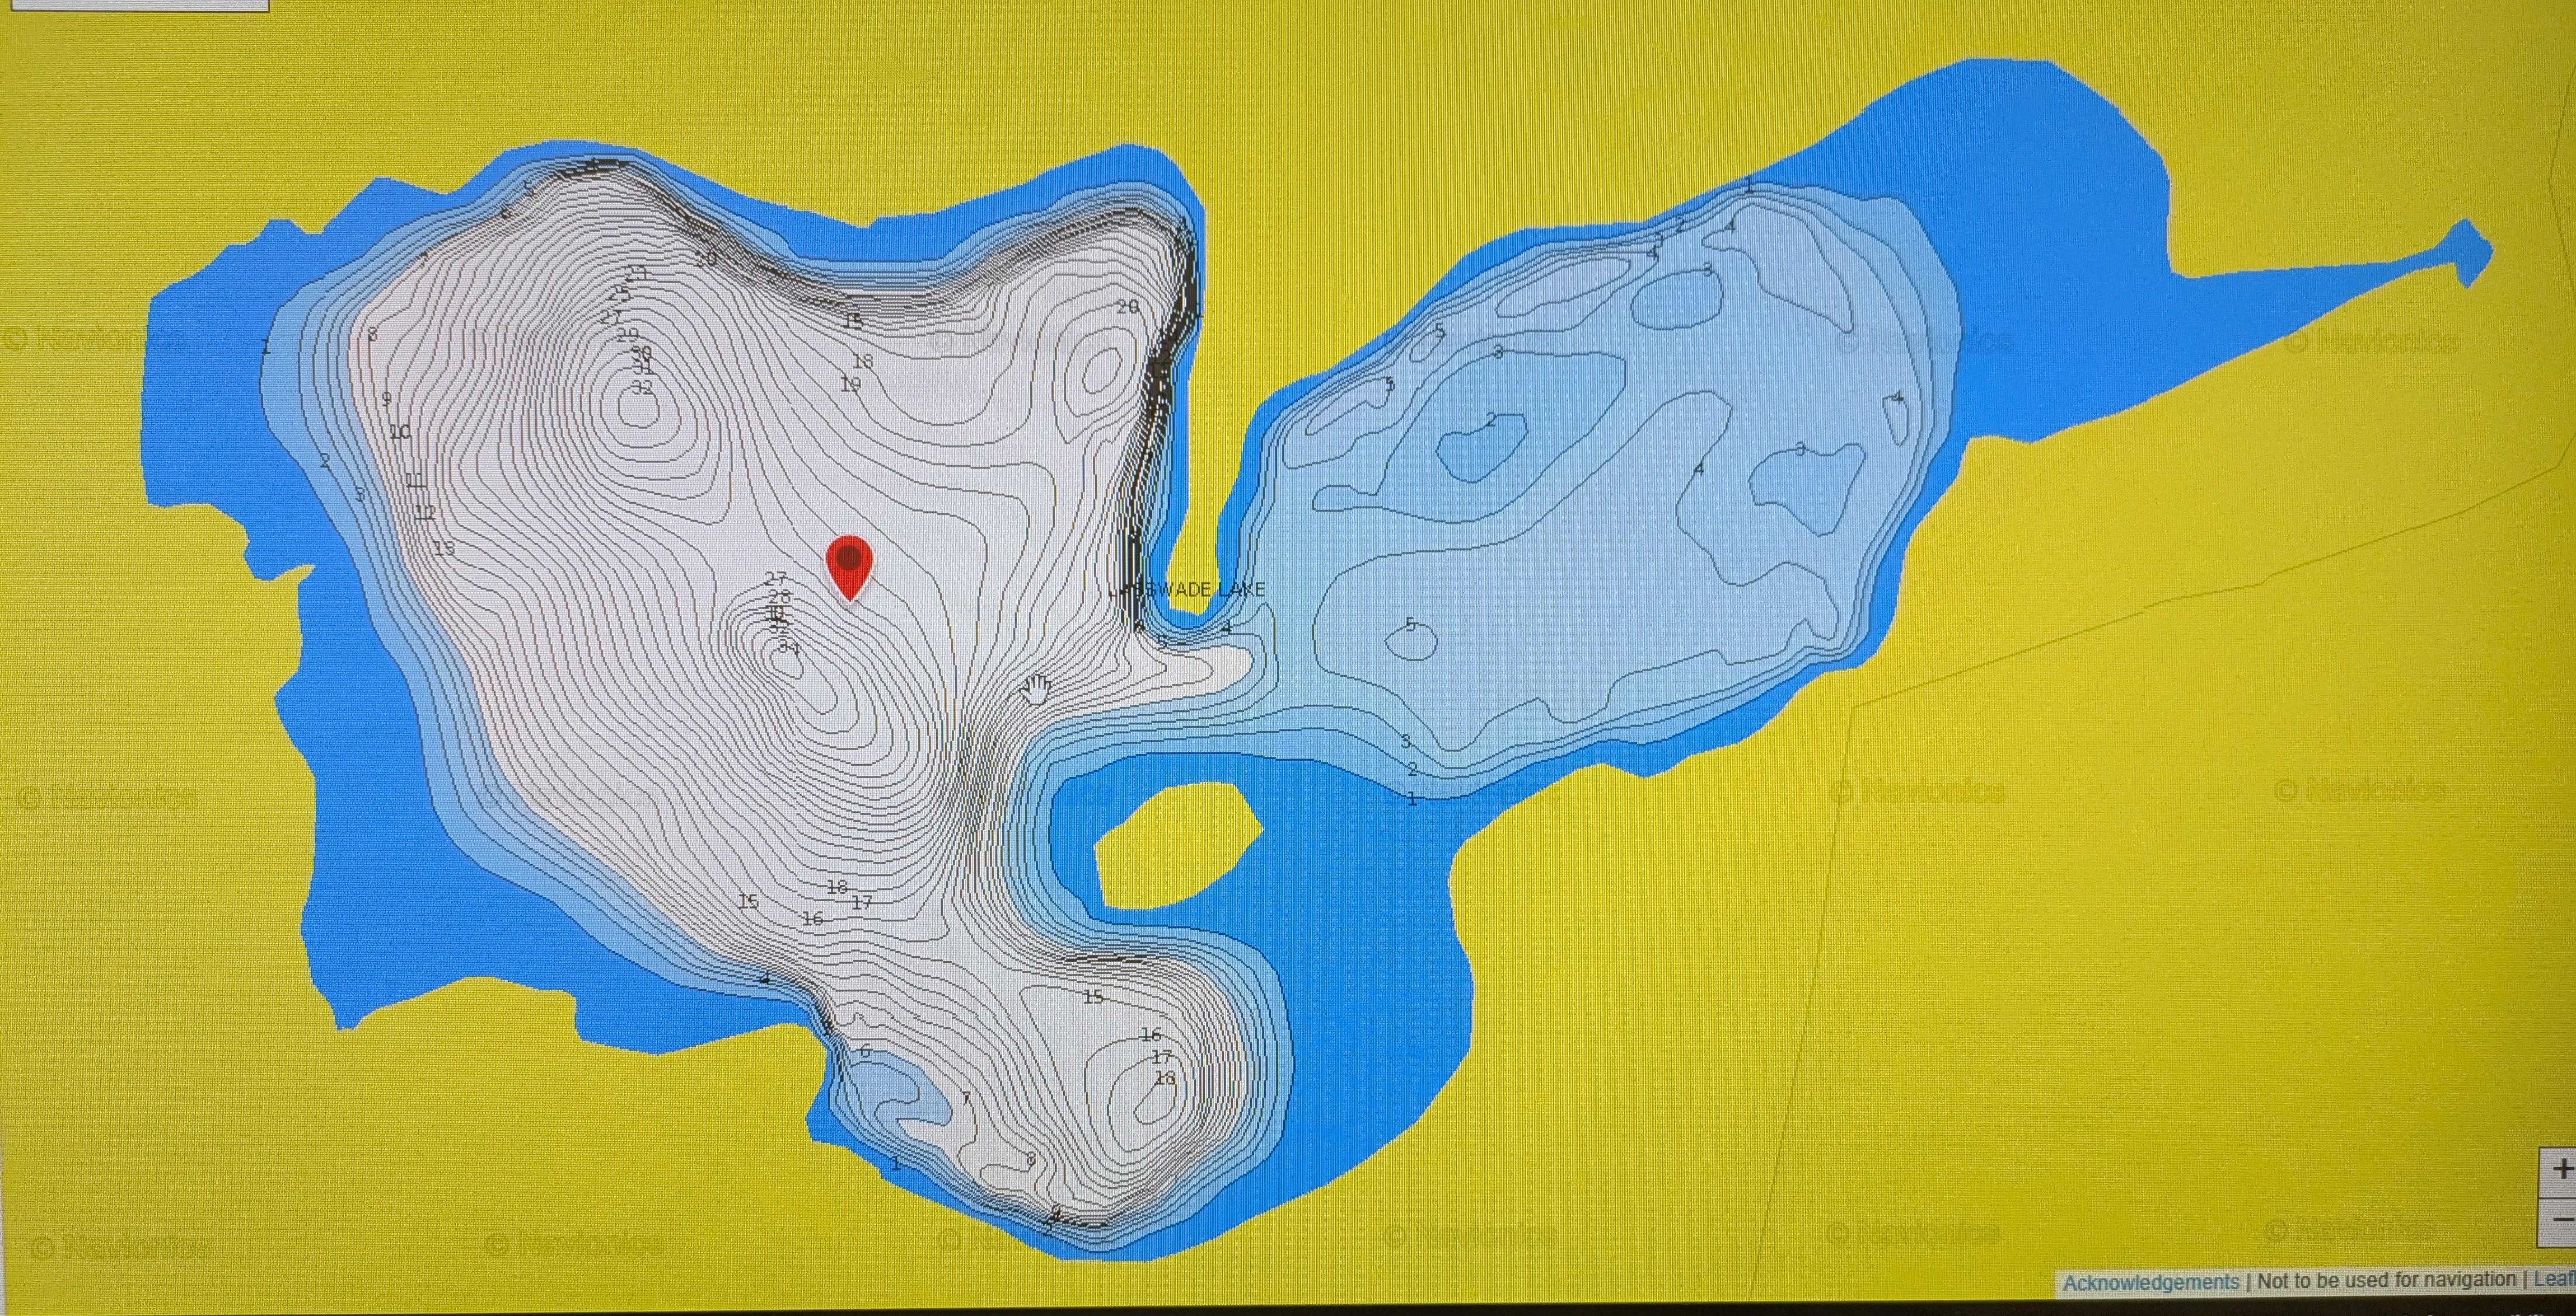Click the 19 depth sounding label

click(x=850, y=384)
